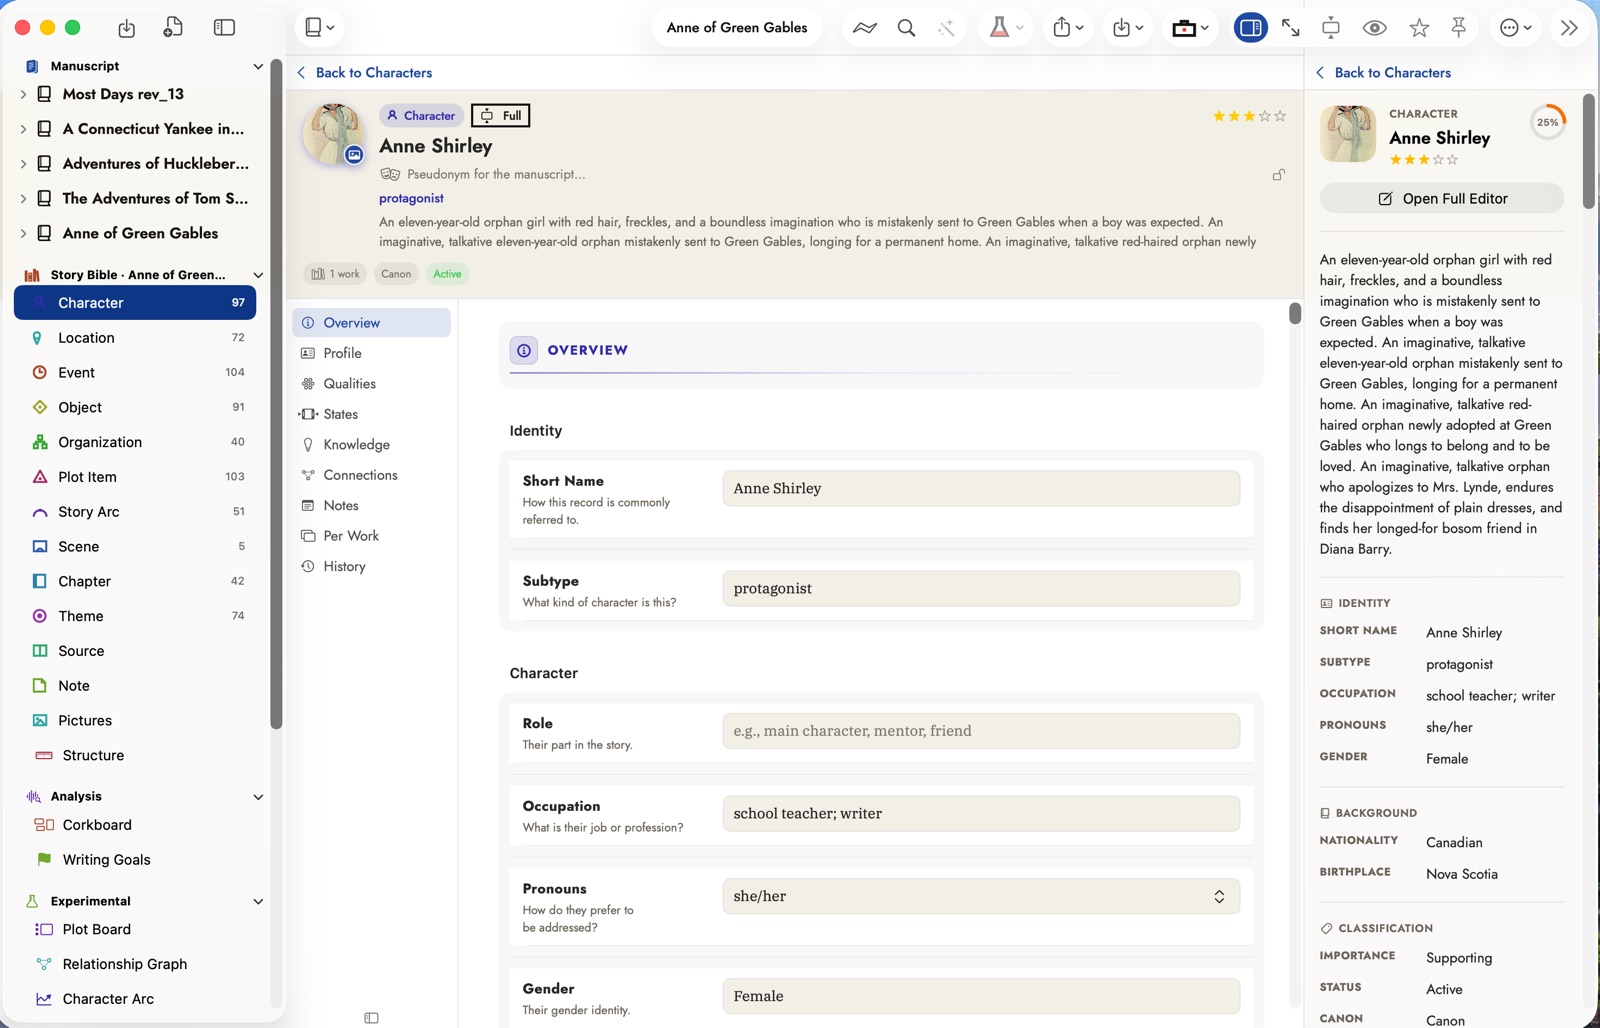
Task: Open the more options ellipsis dropdown
Action: click(x=1516, y=28)
